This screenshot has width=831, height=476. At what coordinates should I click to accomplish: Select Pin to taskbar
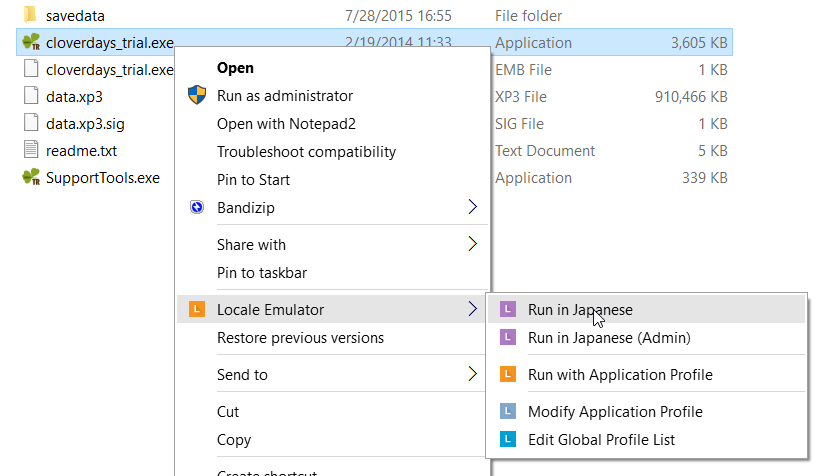click(261, 273)
